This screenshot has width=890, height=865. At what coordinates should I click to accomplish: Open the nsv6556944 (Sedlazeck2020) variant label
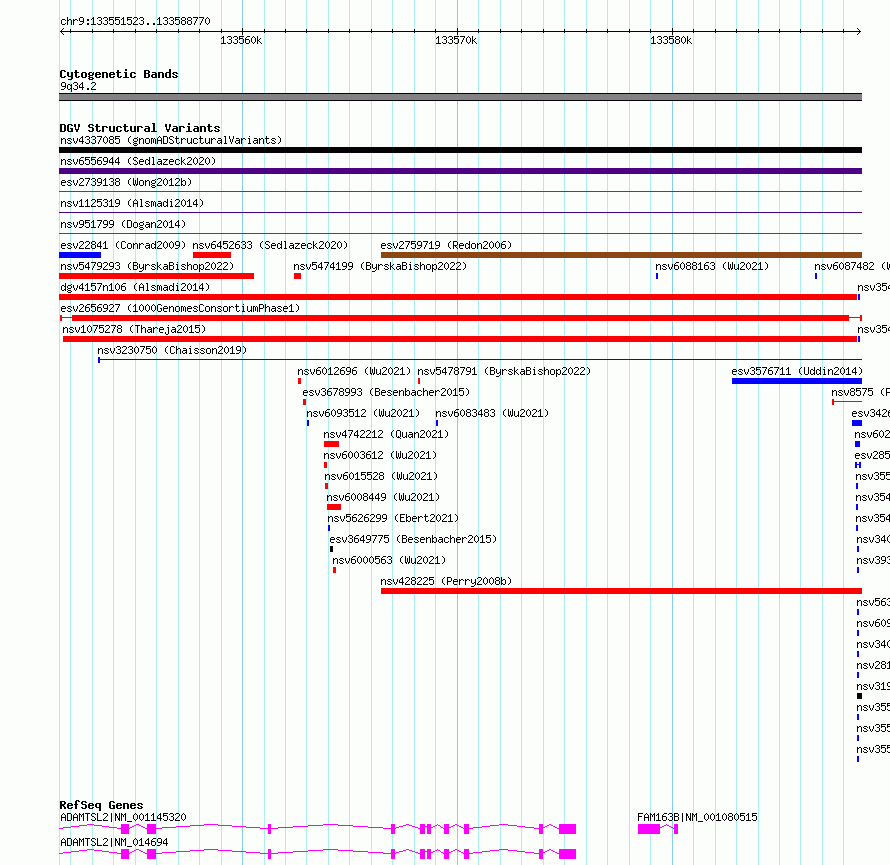click(138, 161)
